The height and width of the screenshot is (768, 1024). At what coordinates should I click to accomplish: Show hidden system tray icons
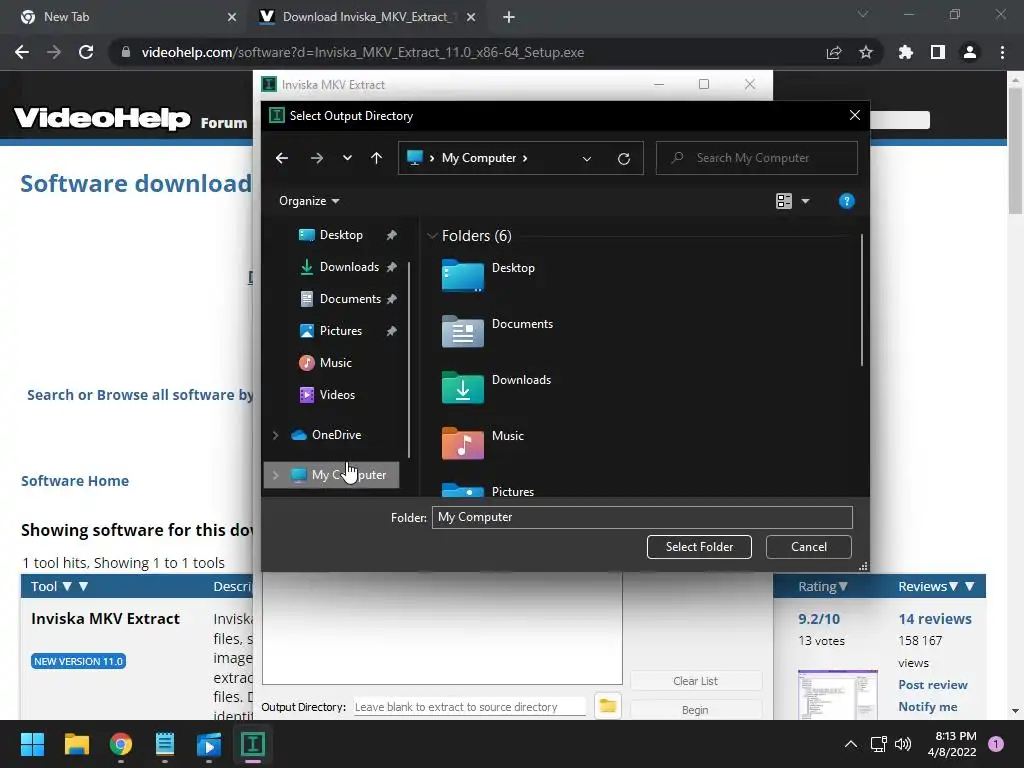point(850,744)
